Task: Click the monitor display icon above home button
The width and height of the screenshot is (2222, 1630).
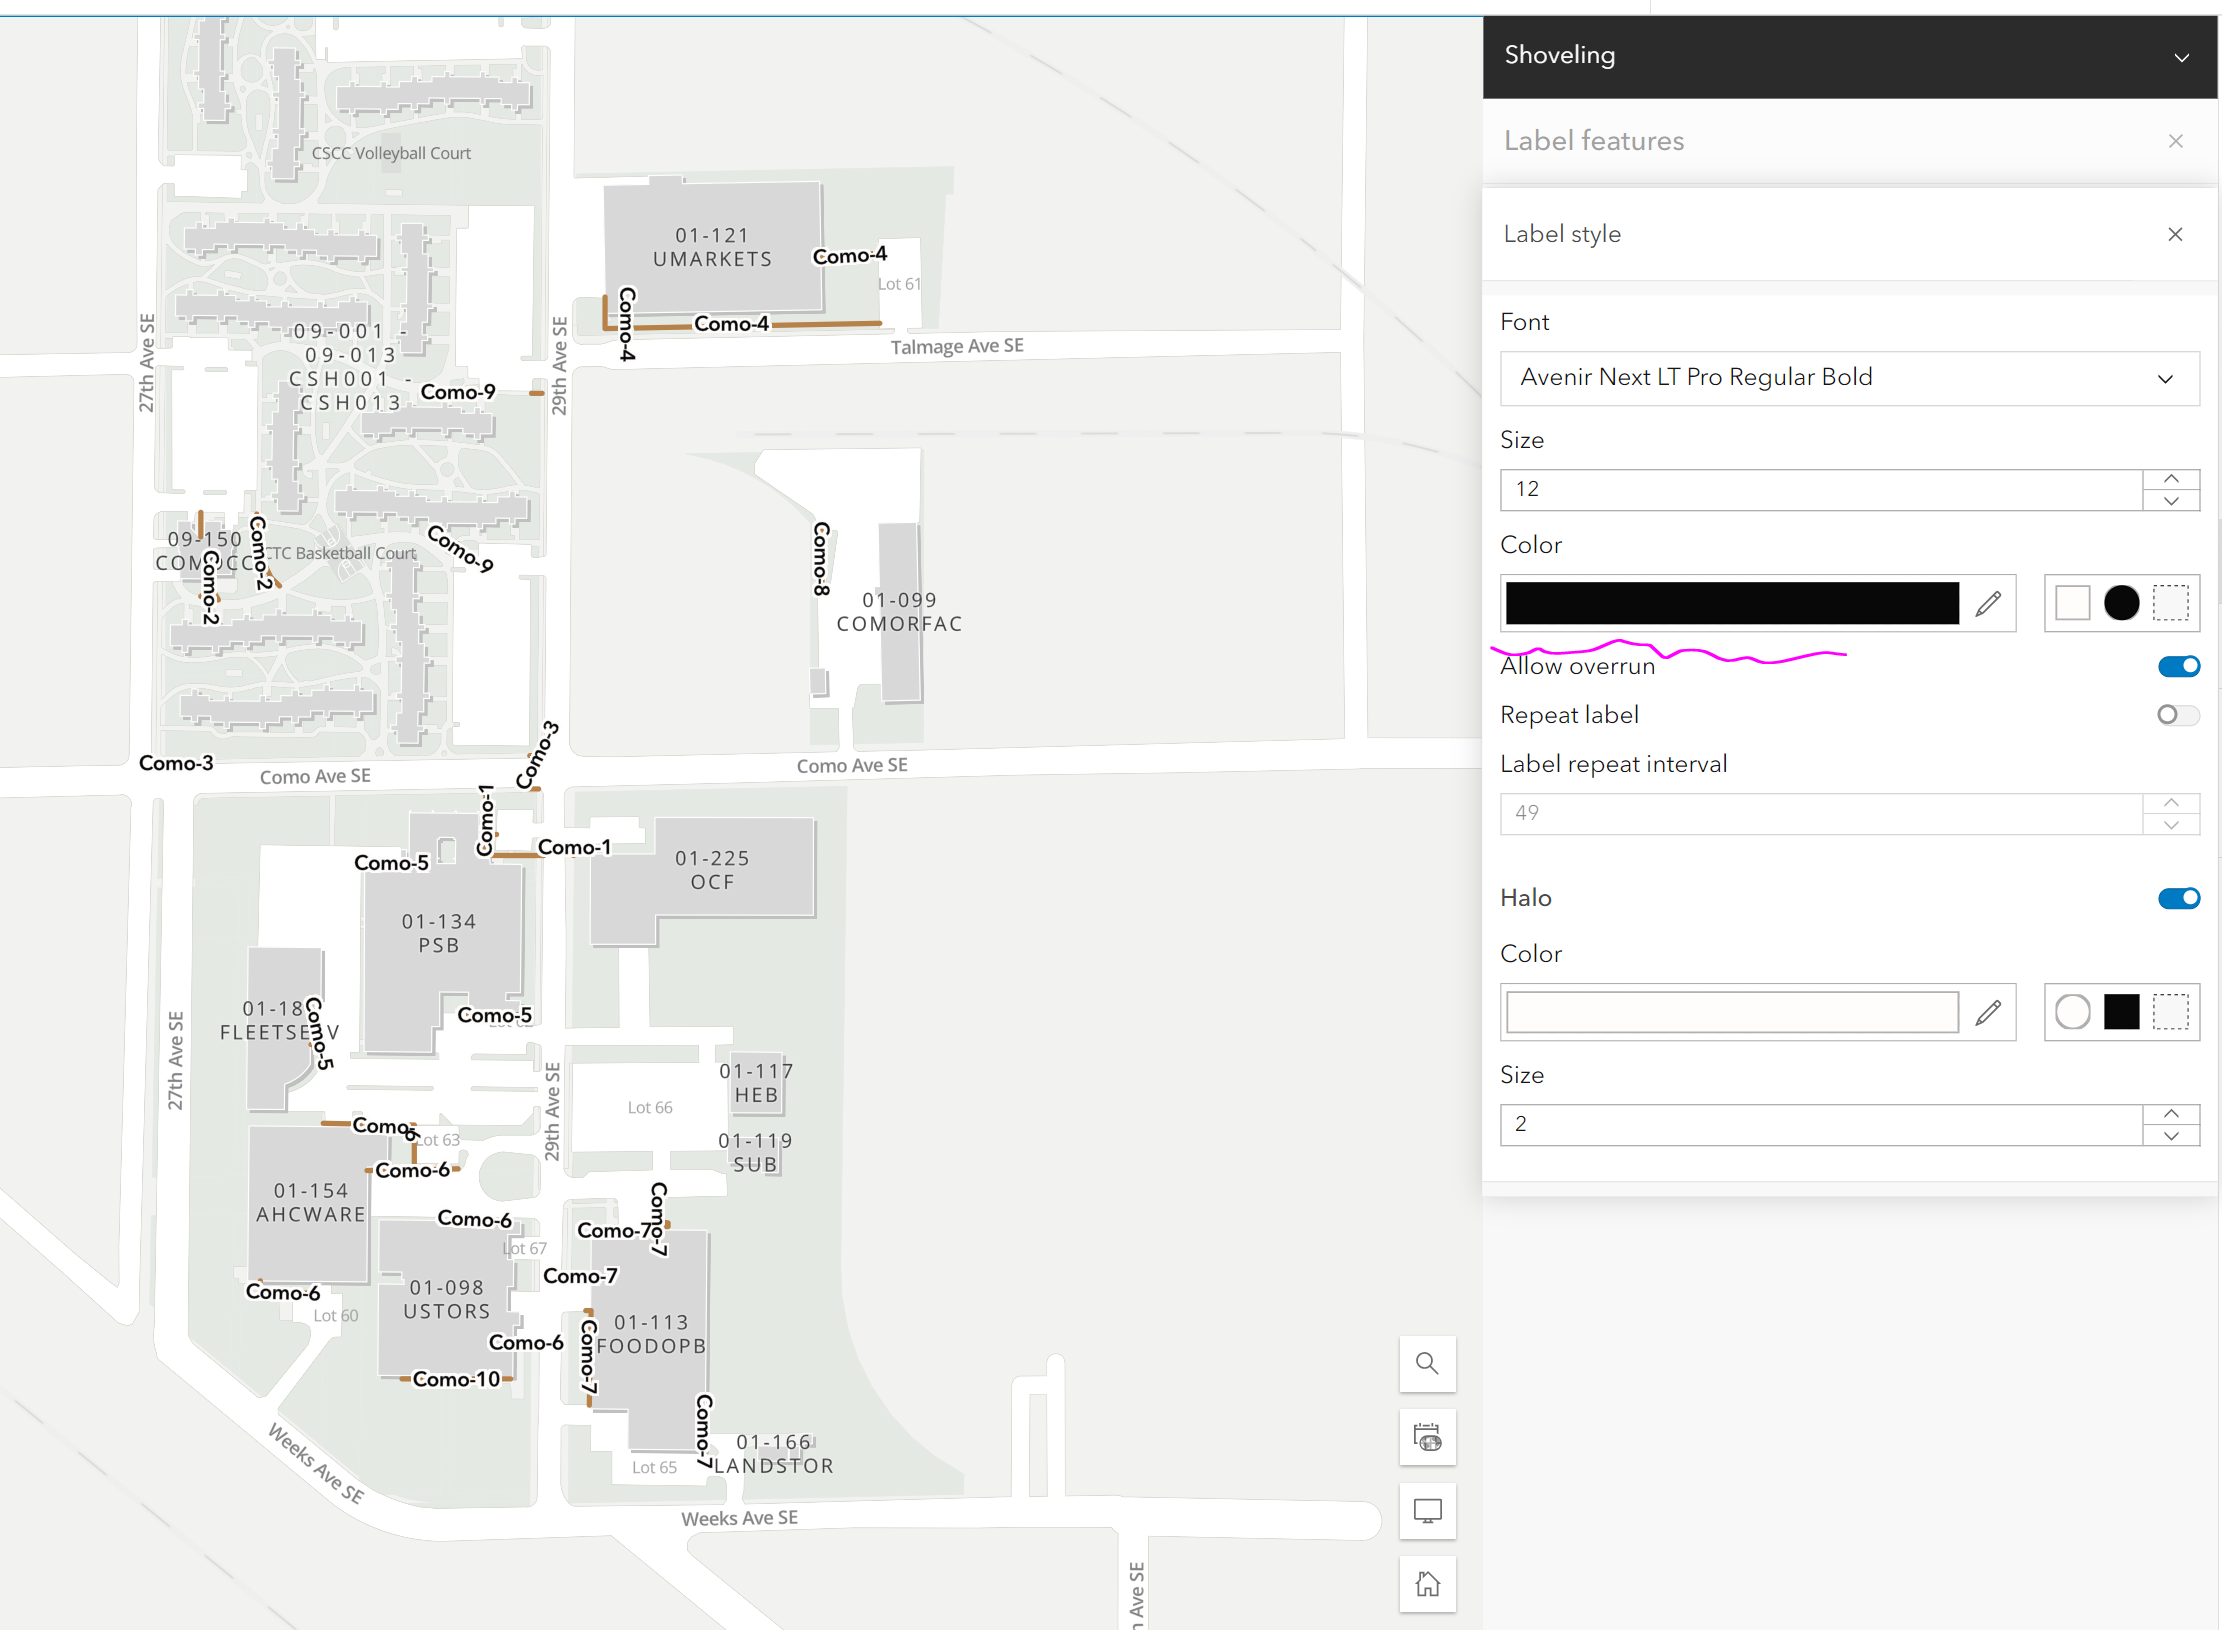Action: click(1427, 1512)
